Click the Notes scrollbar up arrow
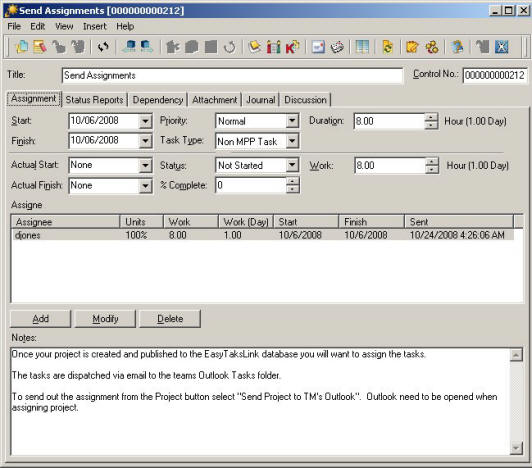The image size is (532, 468). tap(516, 355)
